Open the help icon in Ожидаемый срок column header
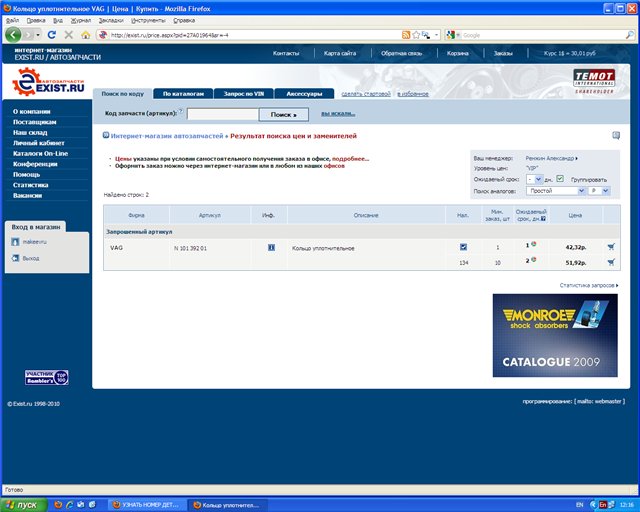The image size is (640, 512). [x=543, y=219]
